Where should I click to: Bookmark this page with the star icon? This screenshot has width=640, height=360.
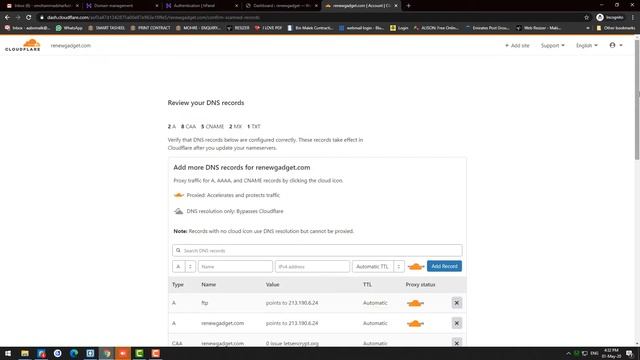coord(587,18)
